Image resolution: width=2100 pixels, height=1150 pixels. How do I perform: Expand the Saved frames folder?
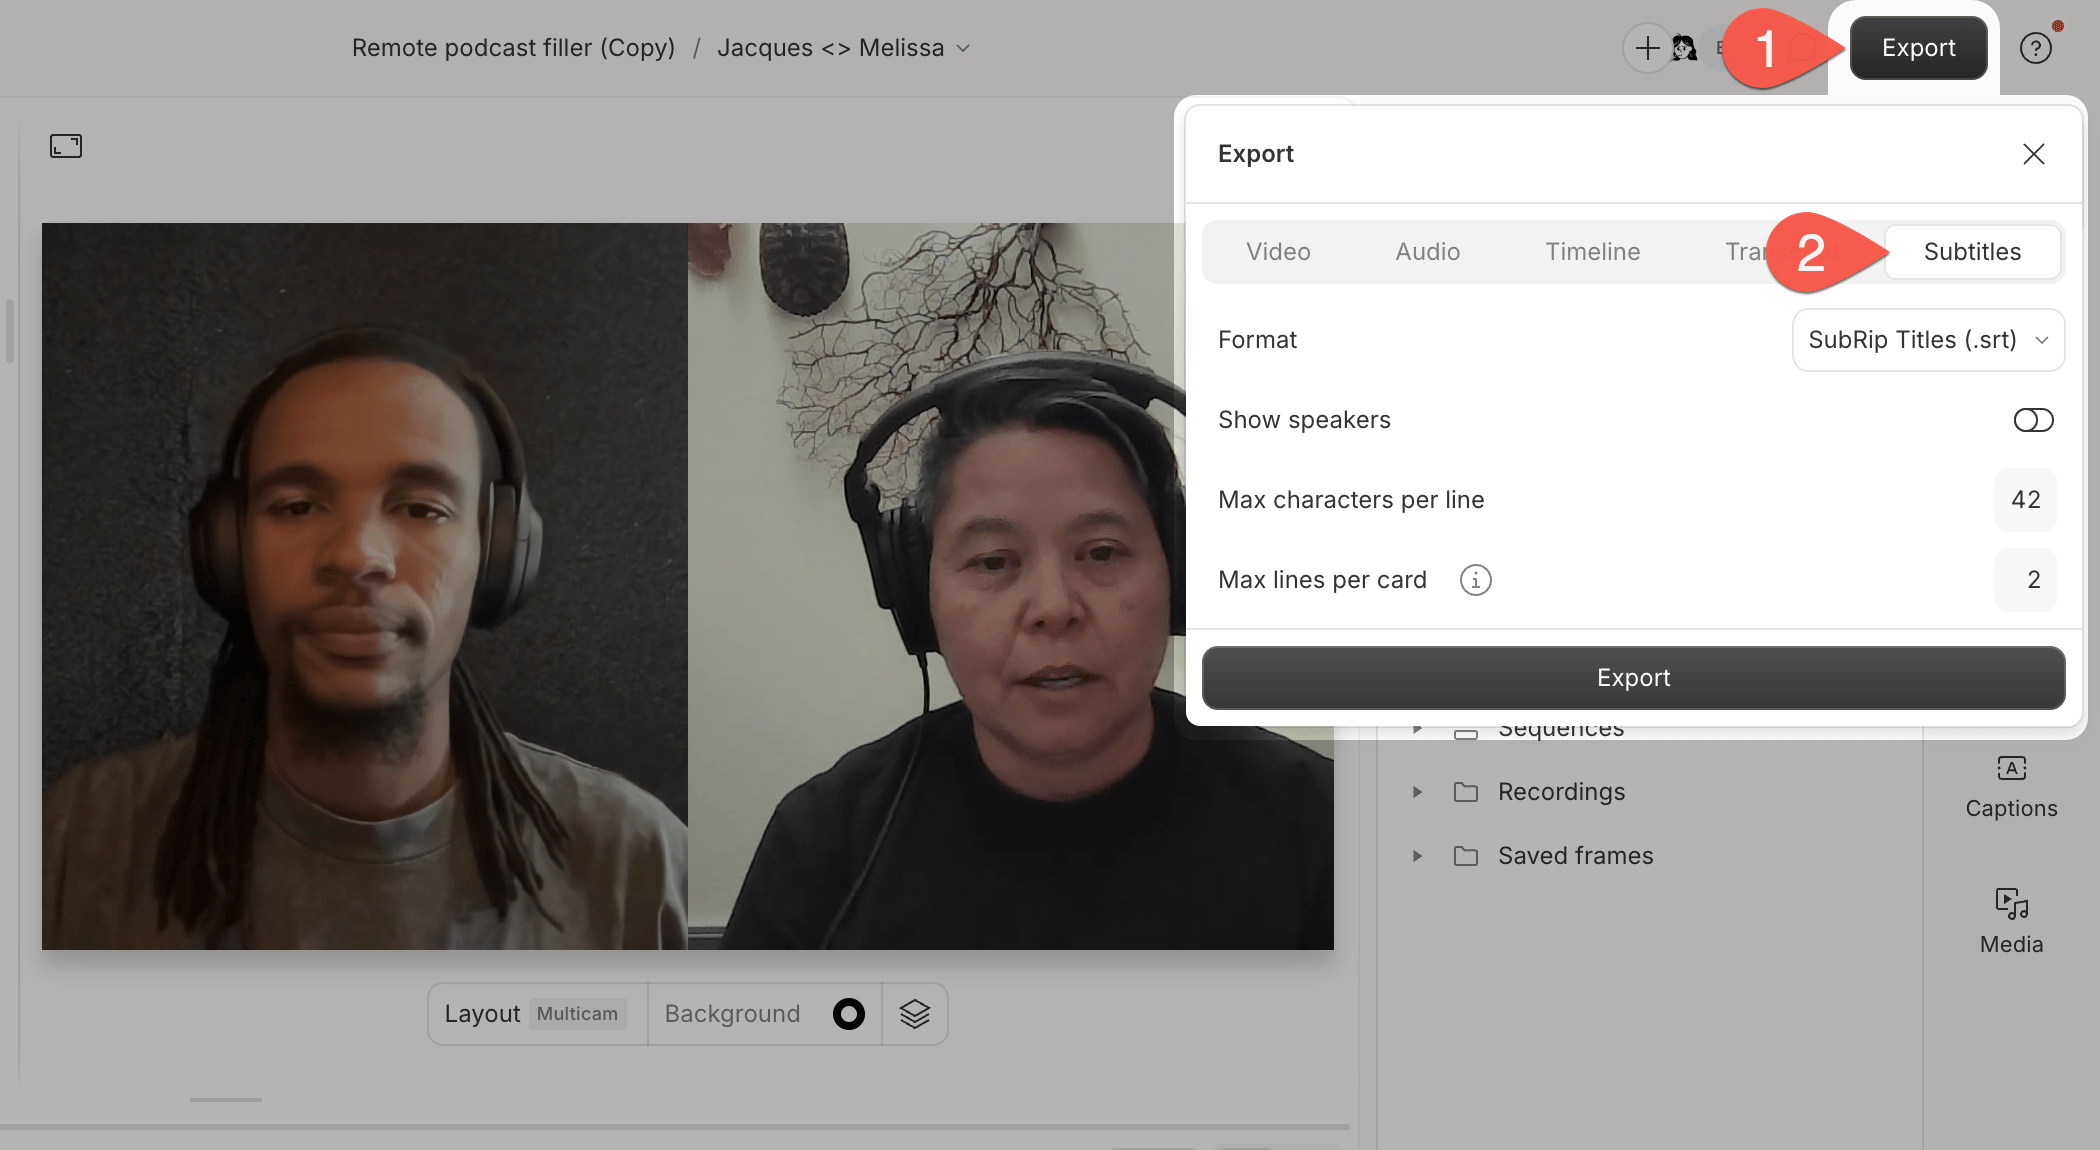[1417, 856]
